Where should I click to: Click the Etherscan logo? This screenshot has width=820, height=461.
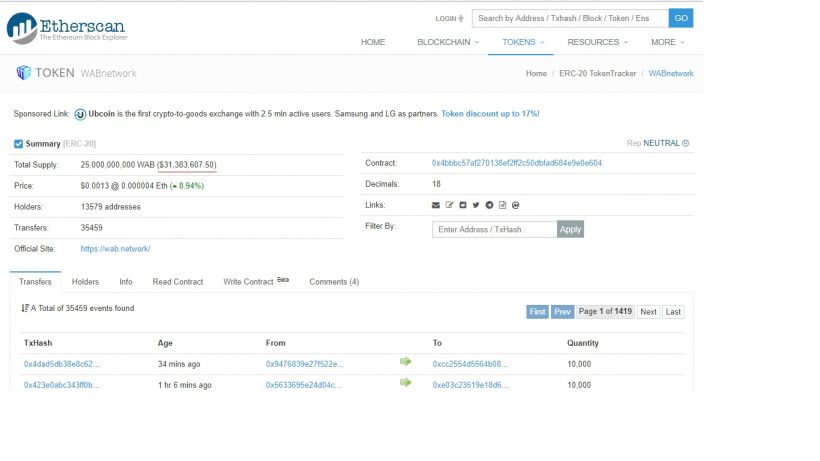67,28
